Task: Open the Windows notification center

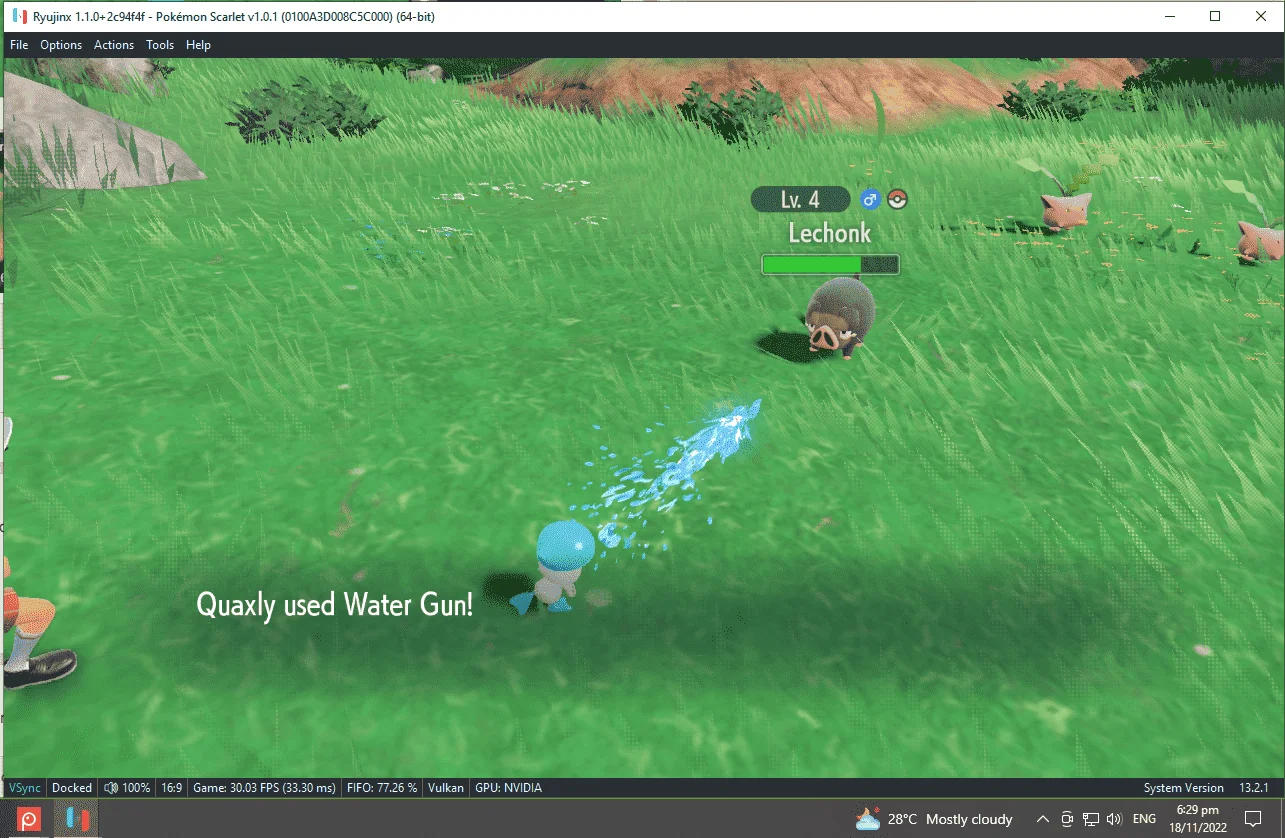Action: pyautogui.click(x=1253, y=819)
